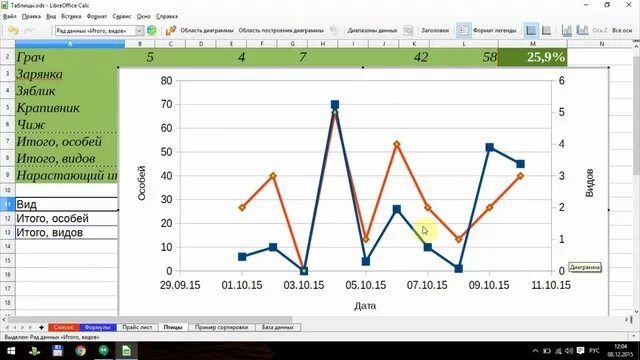Image resolution: width=640 pixels, height=360 pixels.
Task: Switch to the 'Формулы' sheet tab
Action: (x=98, y=327)
